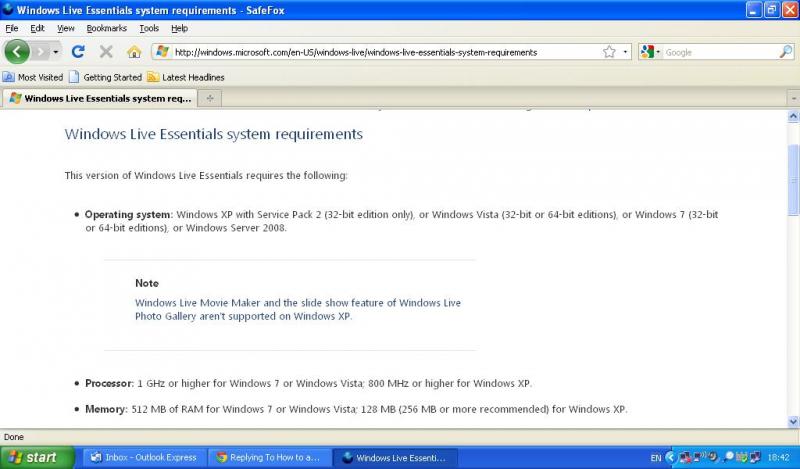This screenshot has width=800, height=469.
Task: Open the Google search engine selector dropdown
Action: point(650,52)
